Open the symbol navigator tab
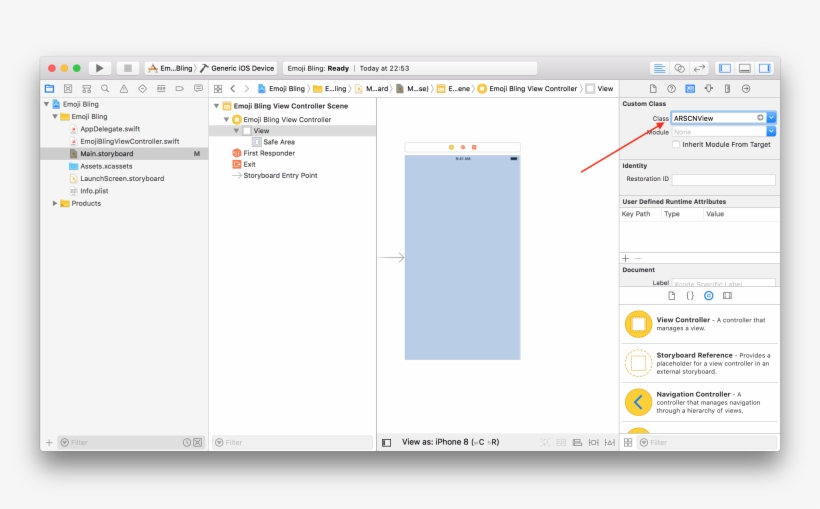 pos(87,88)
